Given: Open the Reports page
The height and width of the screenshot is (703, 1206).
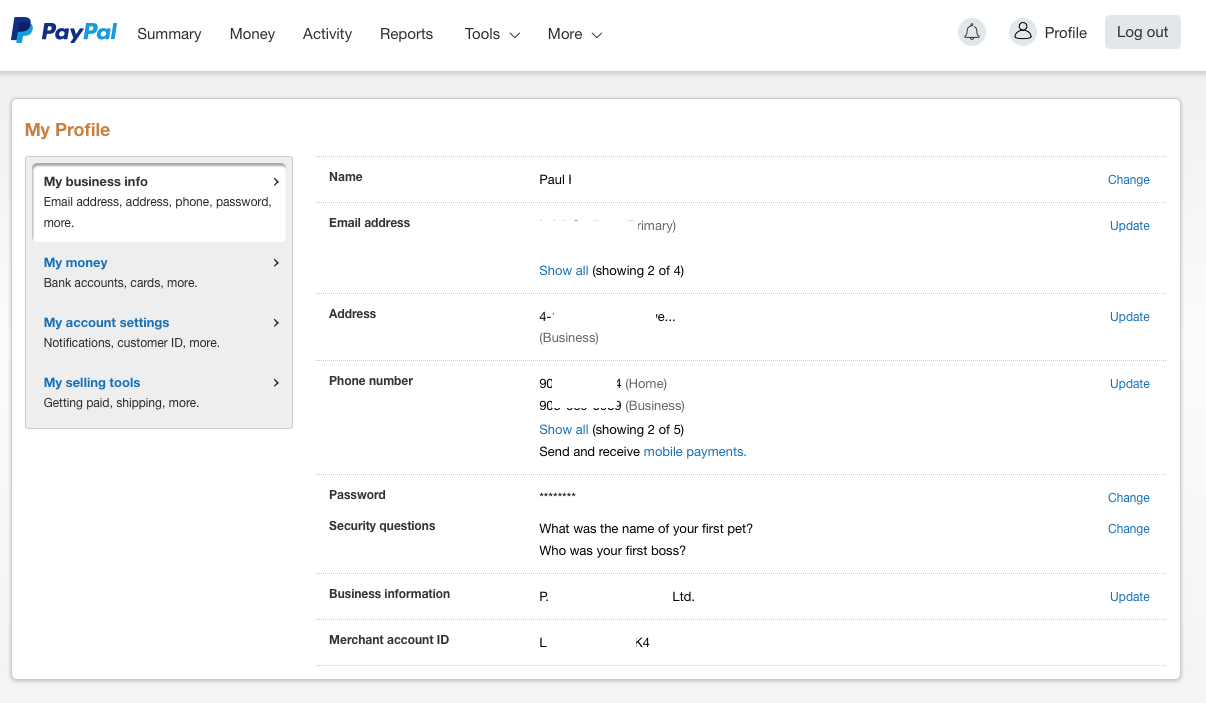Looking at the screenshot, I should point(406,34).
